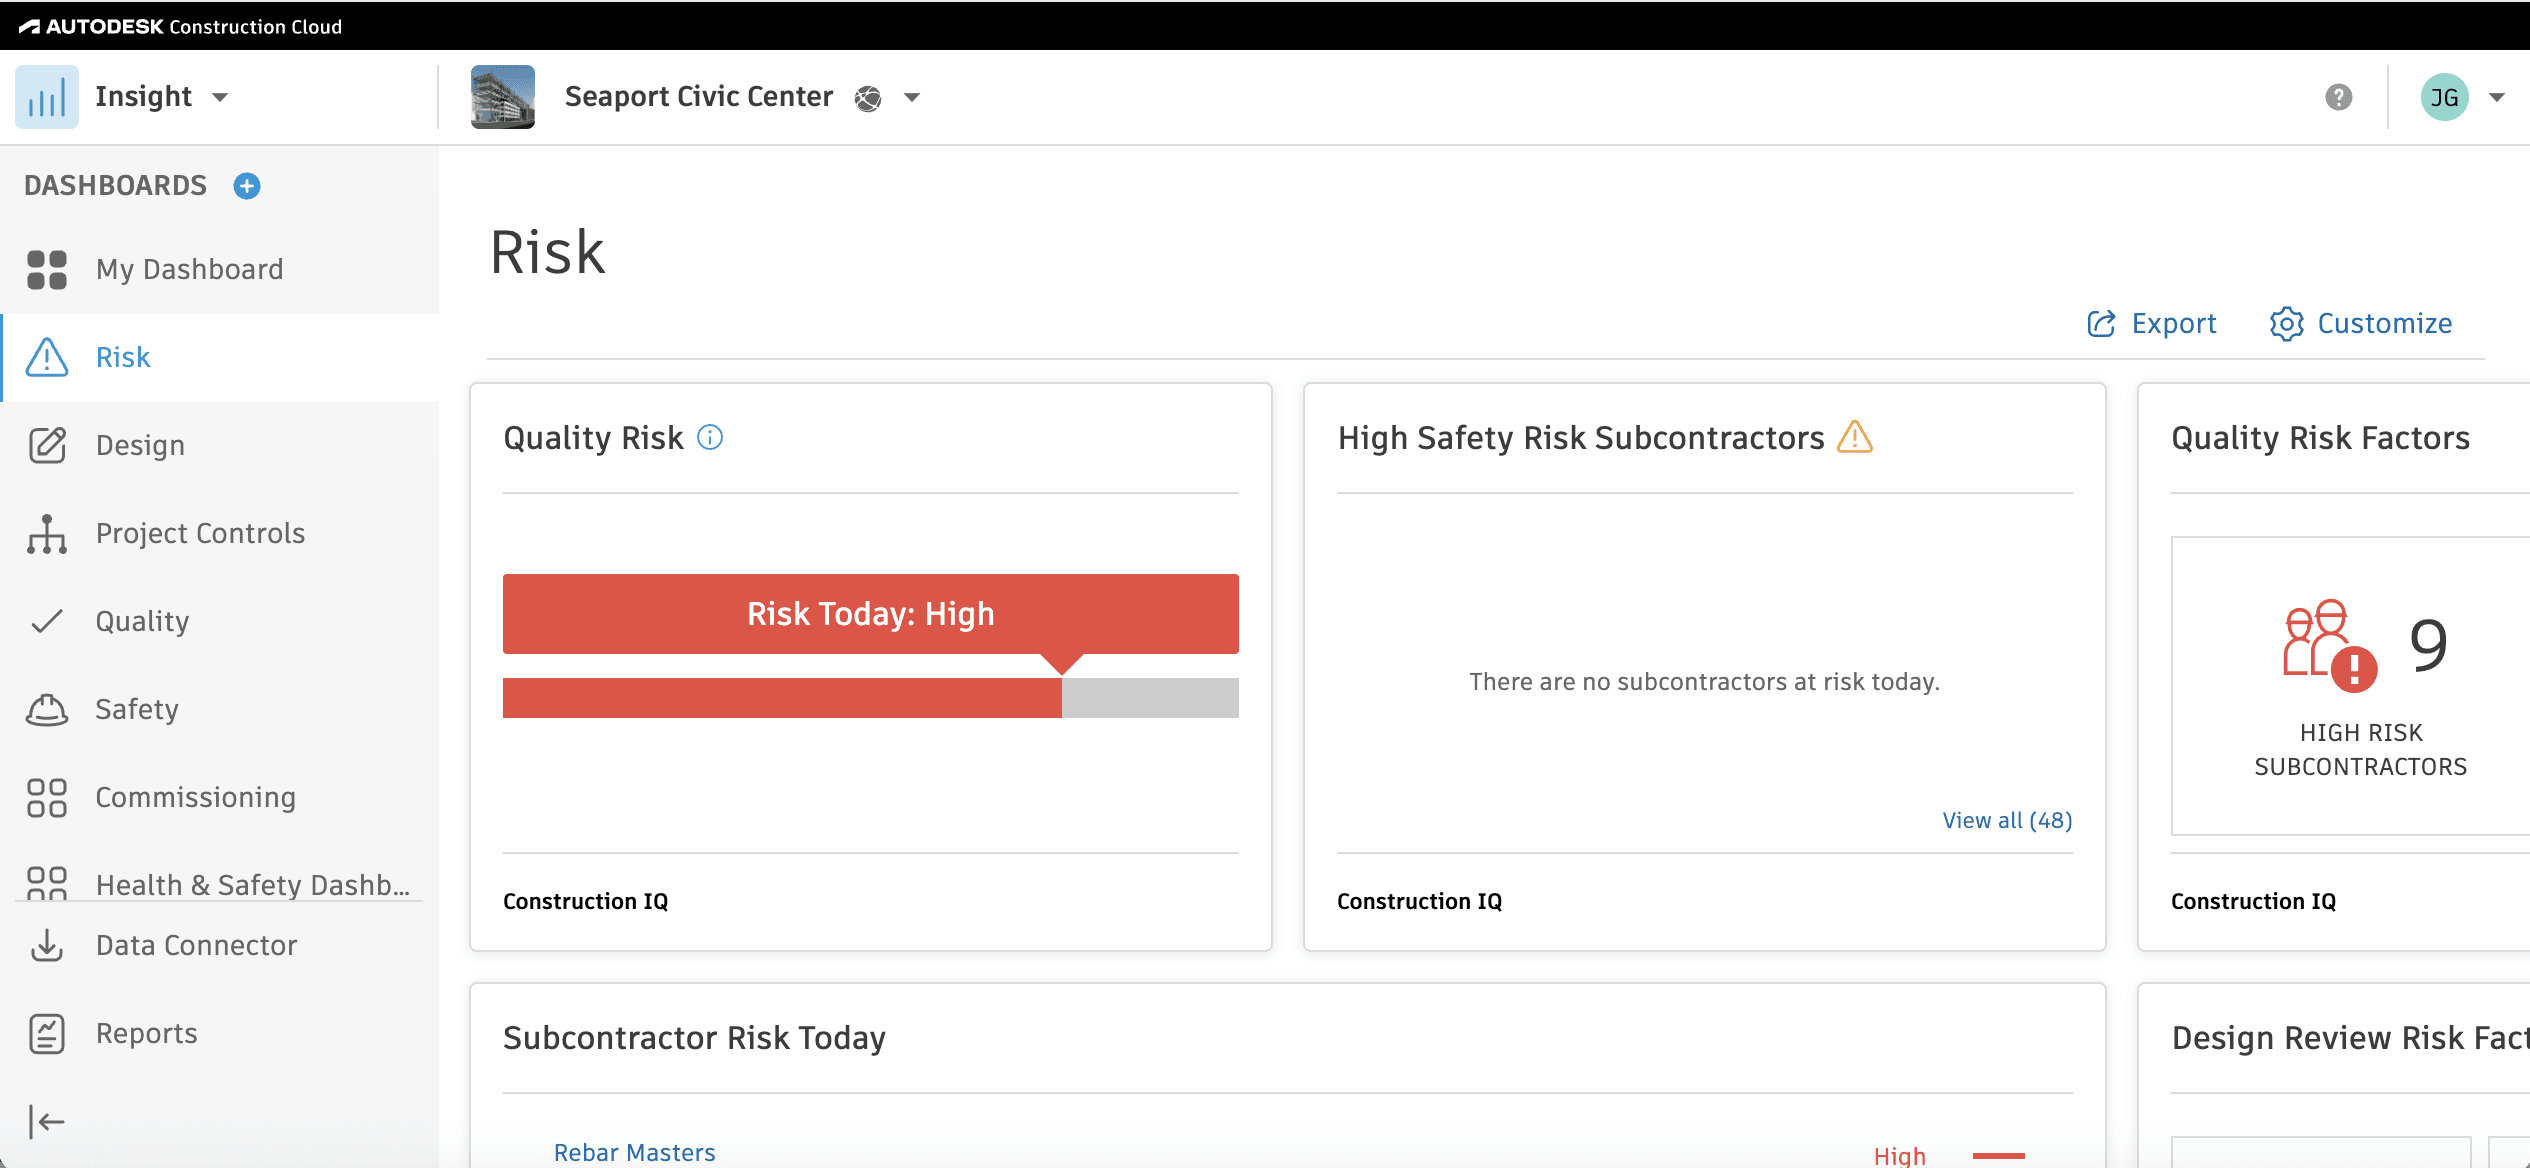2530x1168 pixels.
Task: Select the Risk warning triangle icon in sidebar
Action: tap(46, 357)
